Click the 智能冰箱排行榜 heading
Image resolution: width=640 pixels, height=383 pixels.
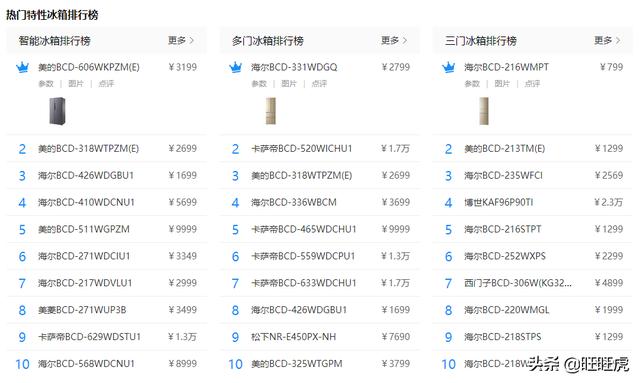(x=55, y=41)
